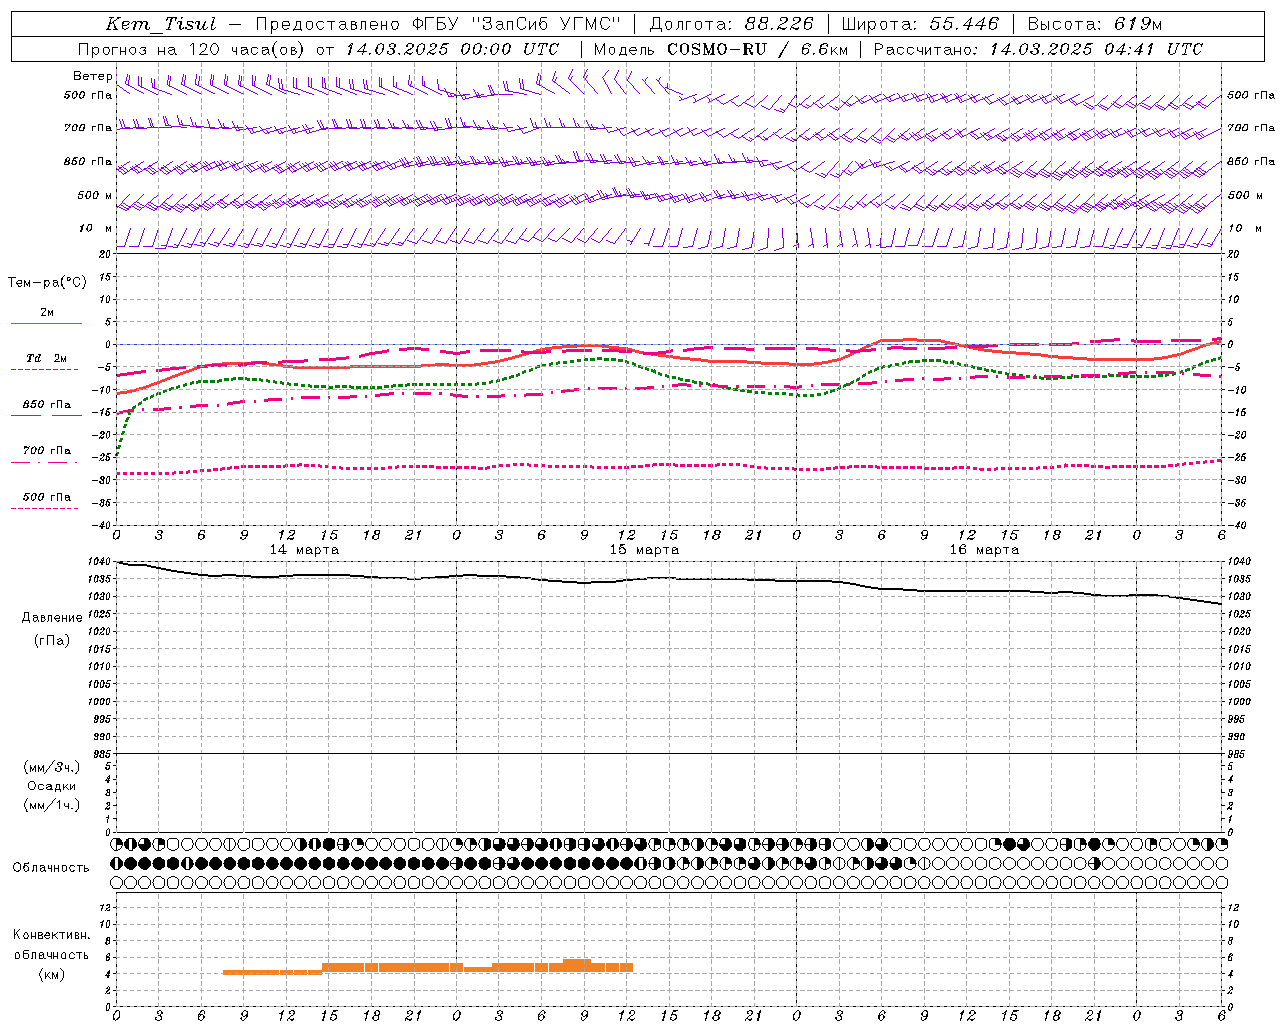1280x1024 pixels.
Task: Click the station name Kem_Tisul in the title
Action: tap(161, 24)
